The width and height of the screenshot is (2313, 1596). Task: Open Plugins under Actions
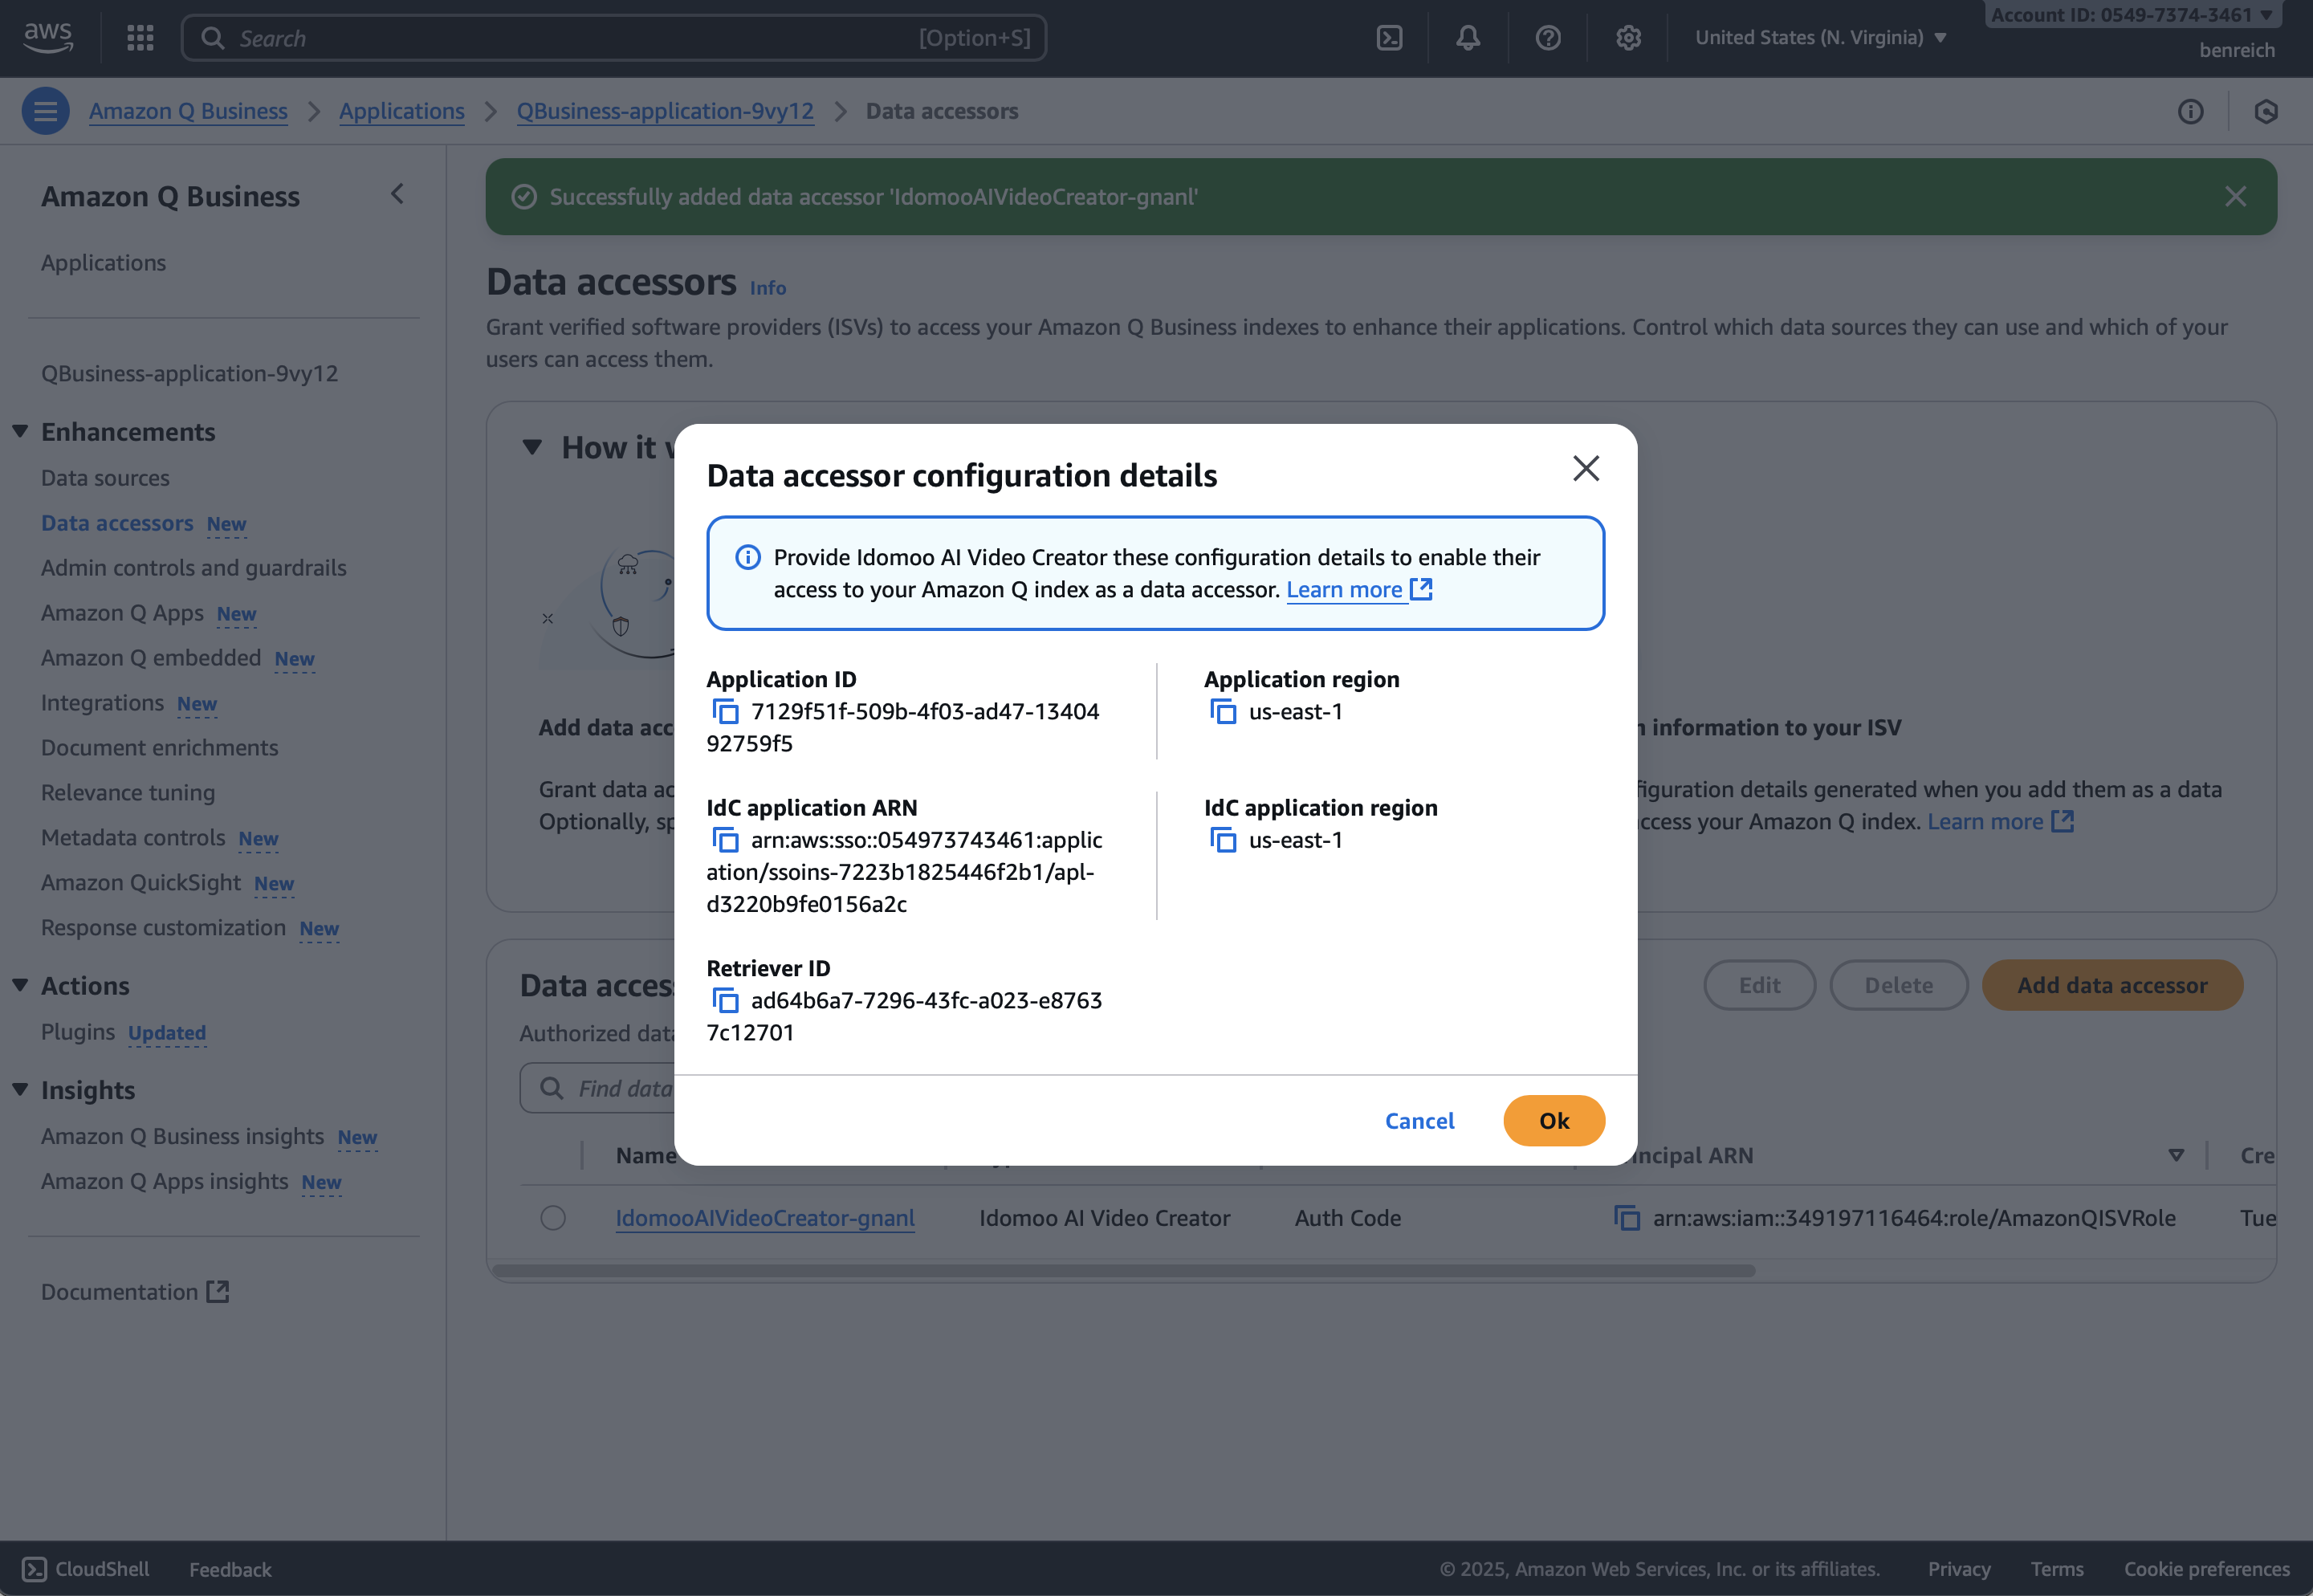78,1032
